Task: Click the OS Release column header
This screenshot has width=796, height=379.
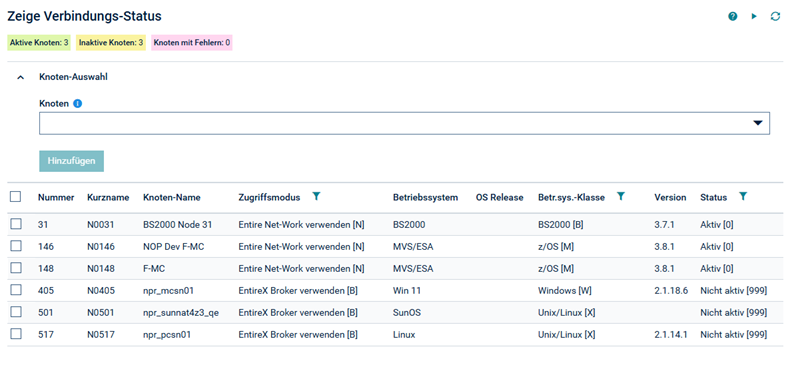Action: pos(500,197)
